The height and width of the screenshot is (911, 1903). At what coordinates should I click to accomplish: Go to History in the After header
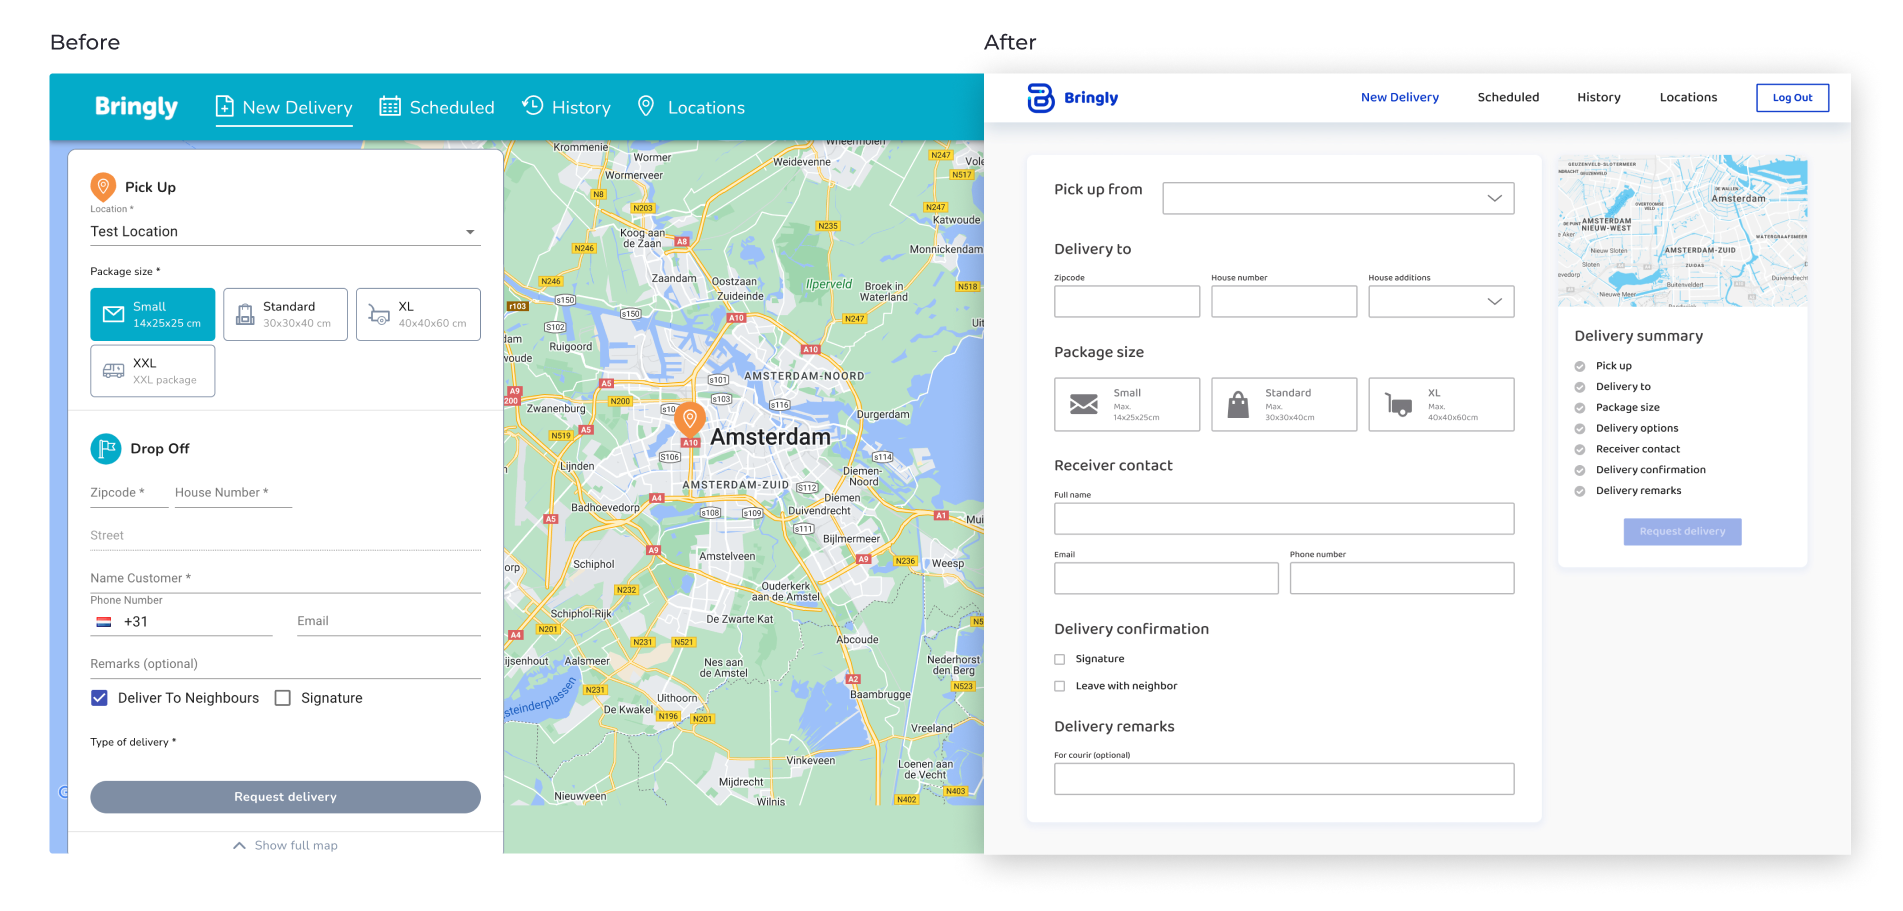(1598, 98)
